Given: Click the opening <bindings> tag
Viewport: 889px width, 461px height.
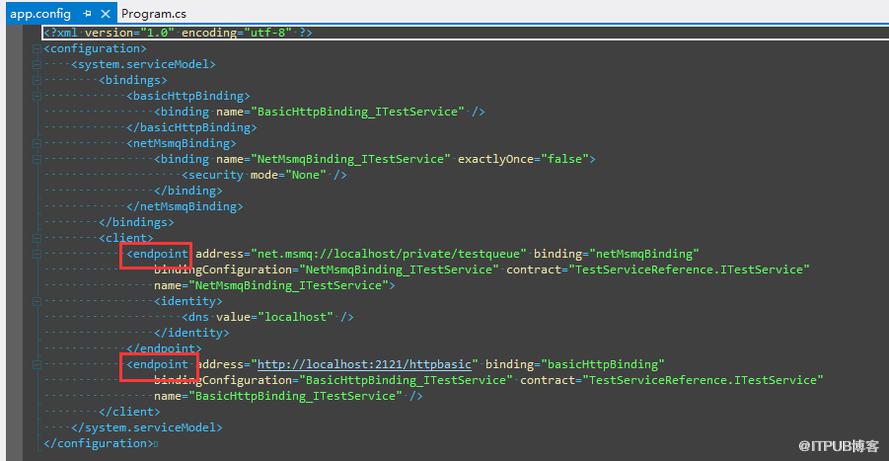Looking at the screenshot, I should [x=133, y=80].
